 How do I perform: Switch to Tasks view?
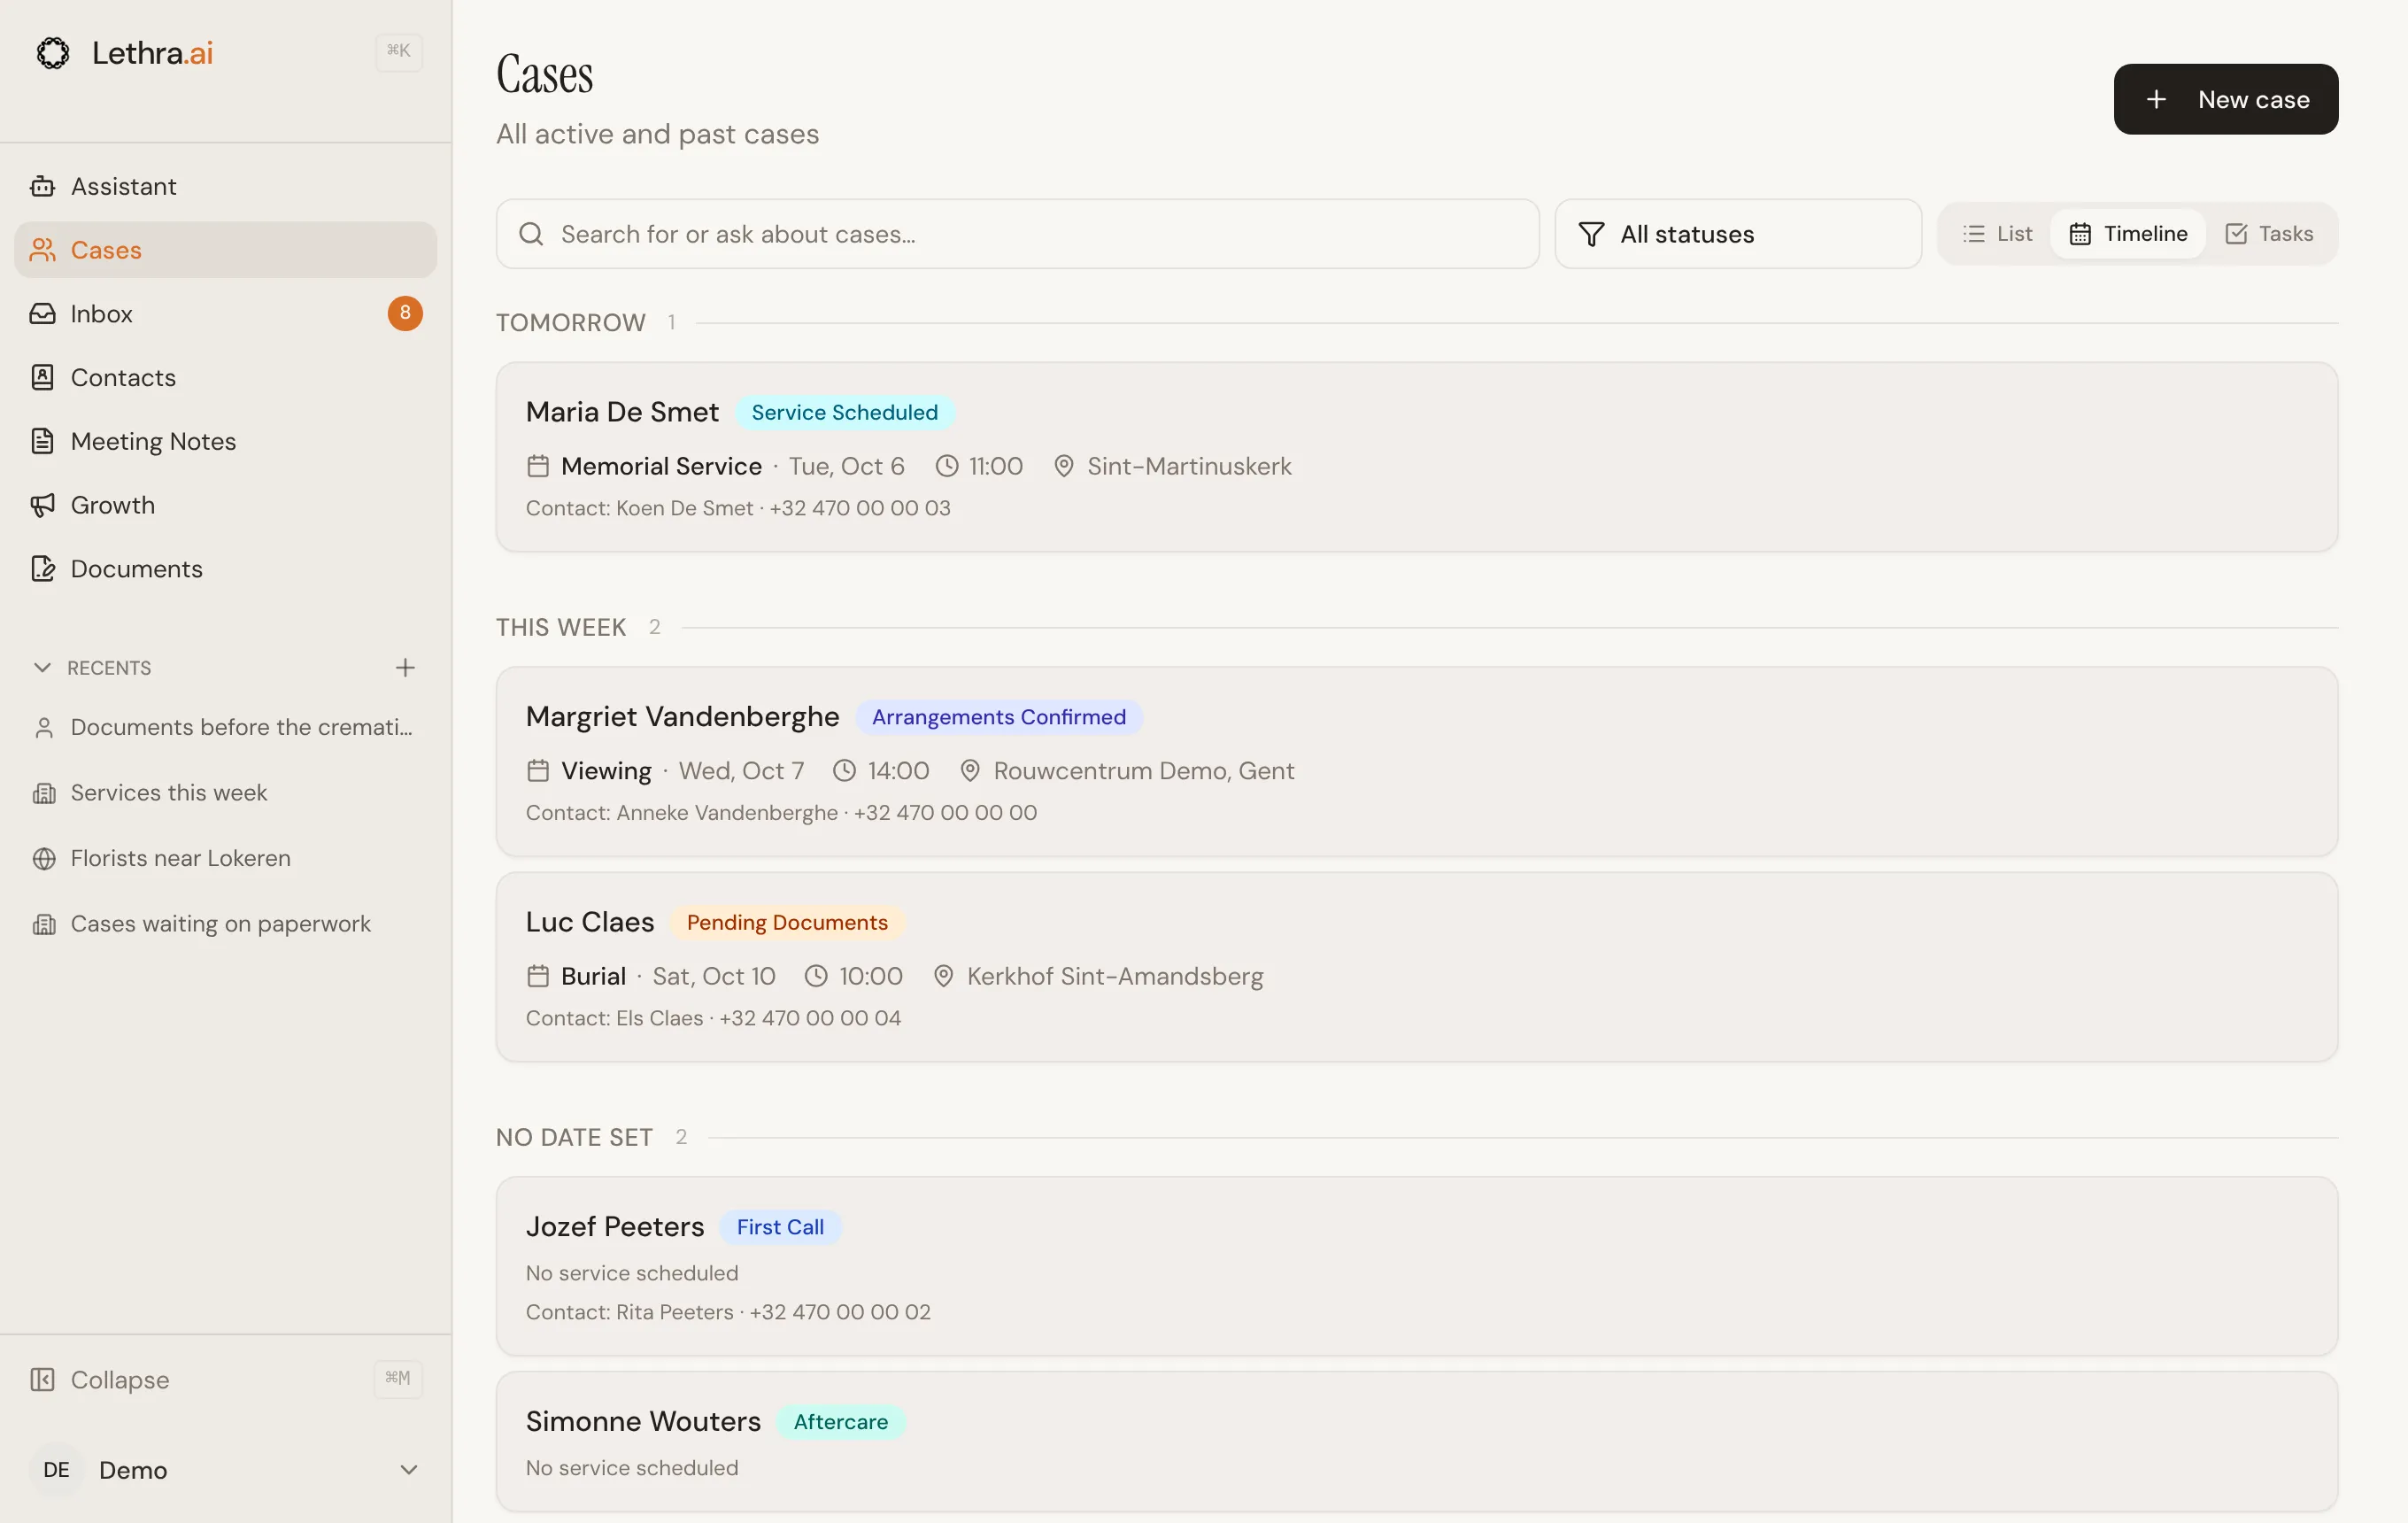(x=2269, y=234)
